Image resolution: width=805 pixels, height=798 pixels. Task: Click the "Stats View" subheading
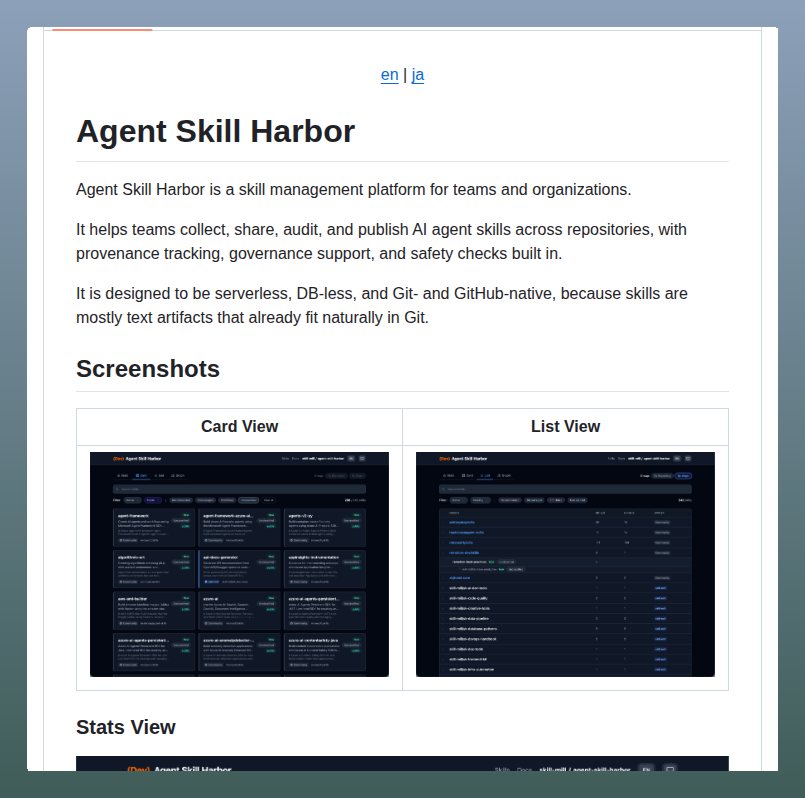pos(126,727)
